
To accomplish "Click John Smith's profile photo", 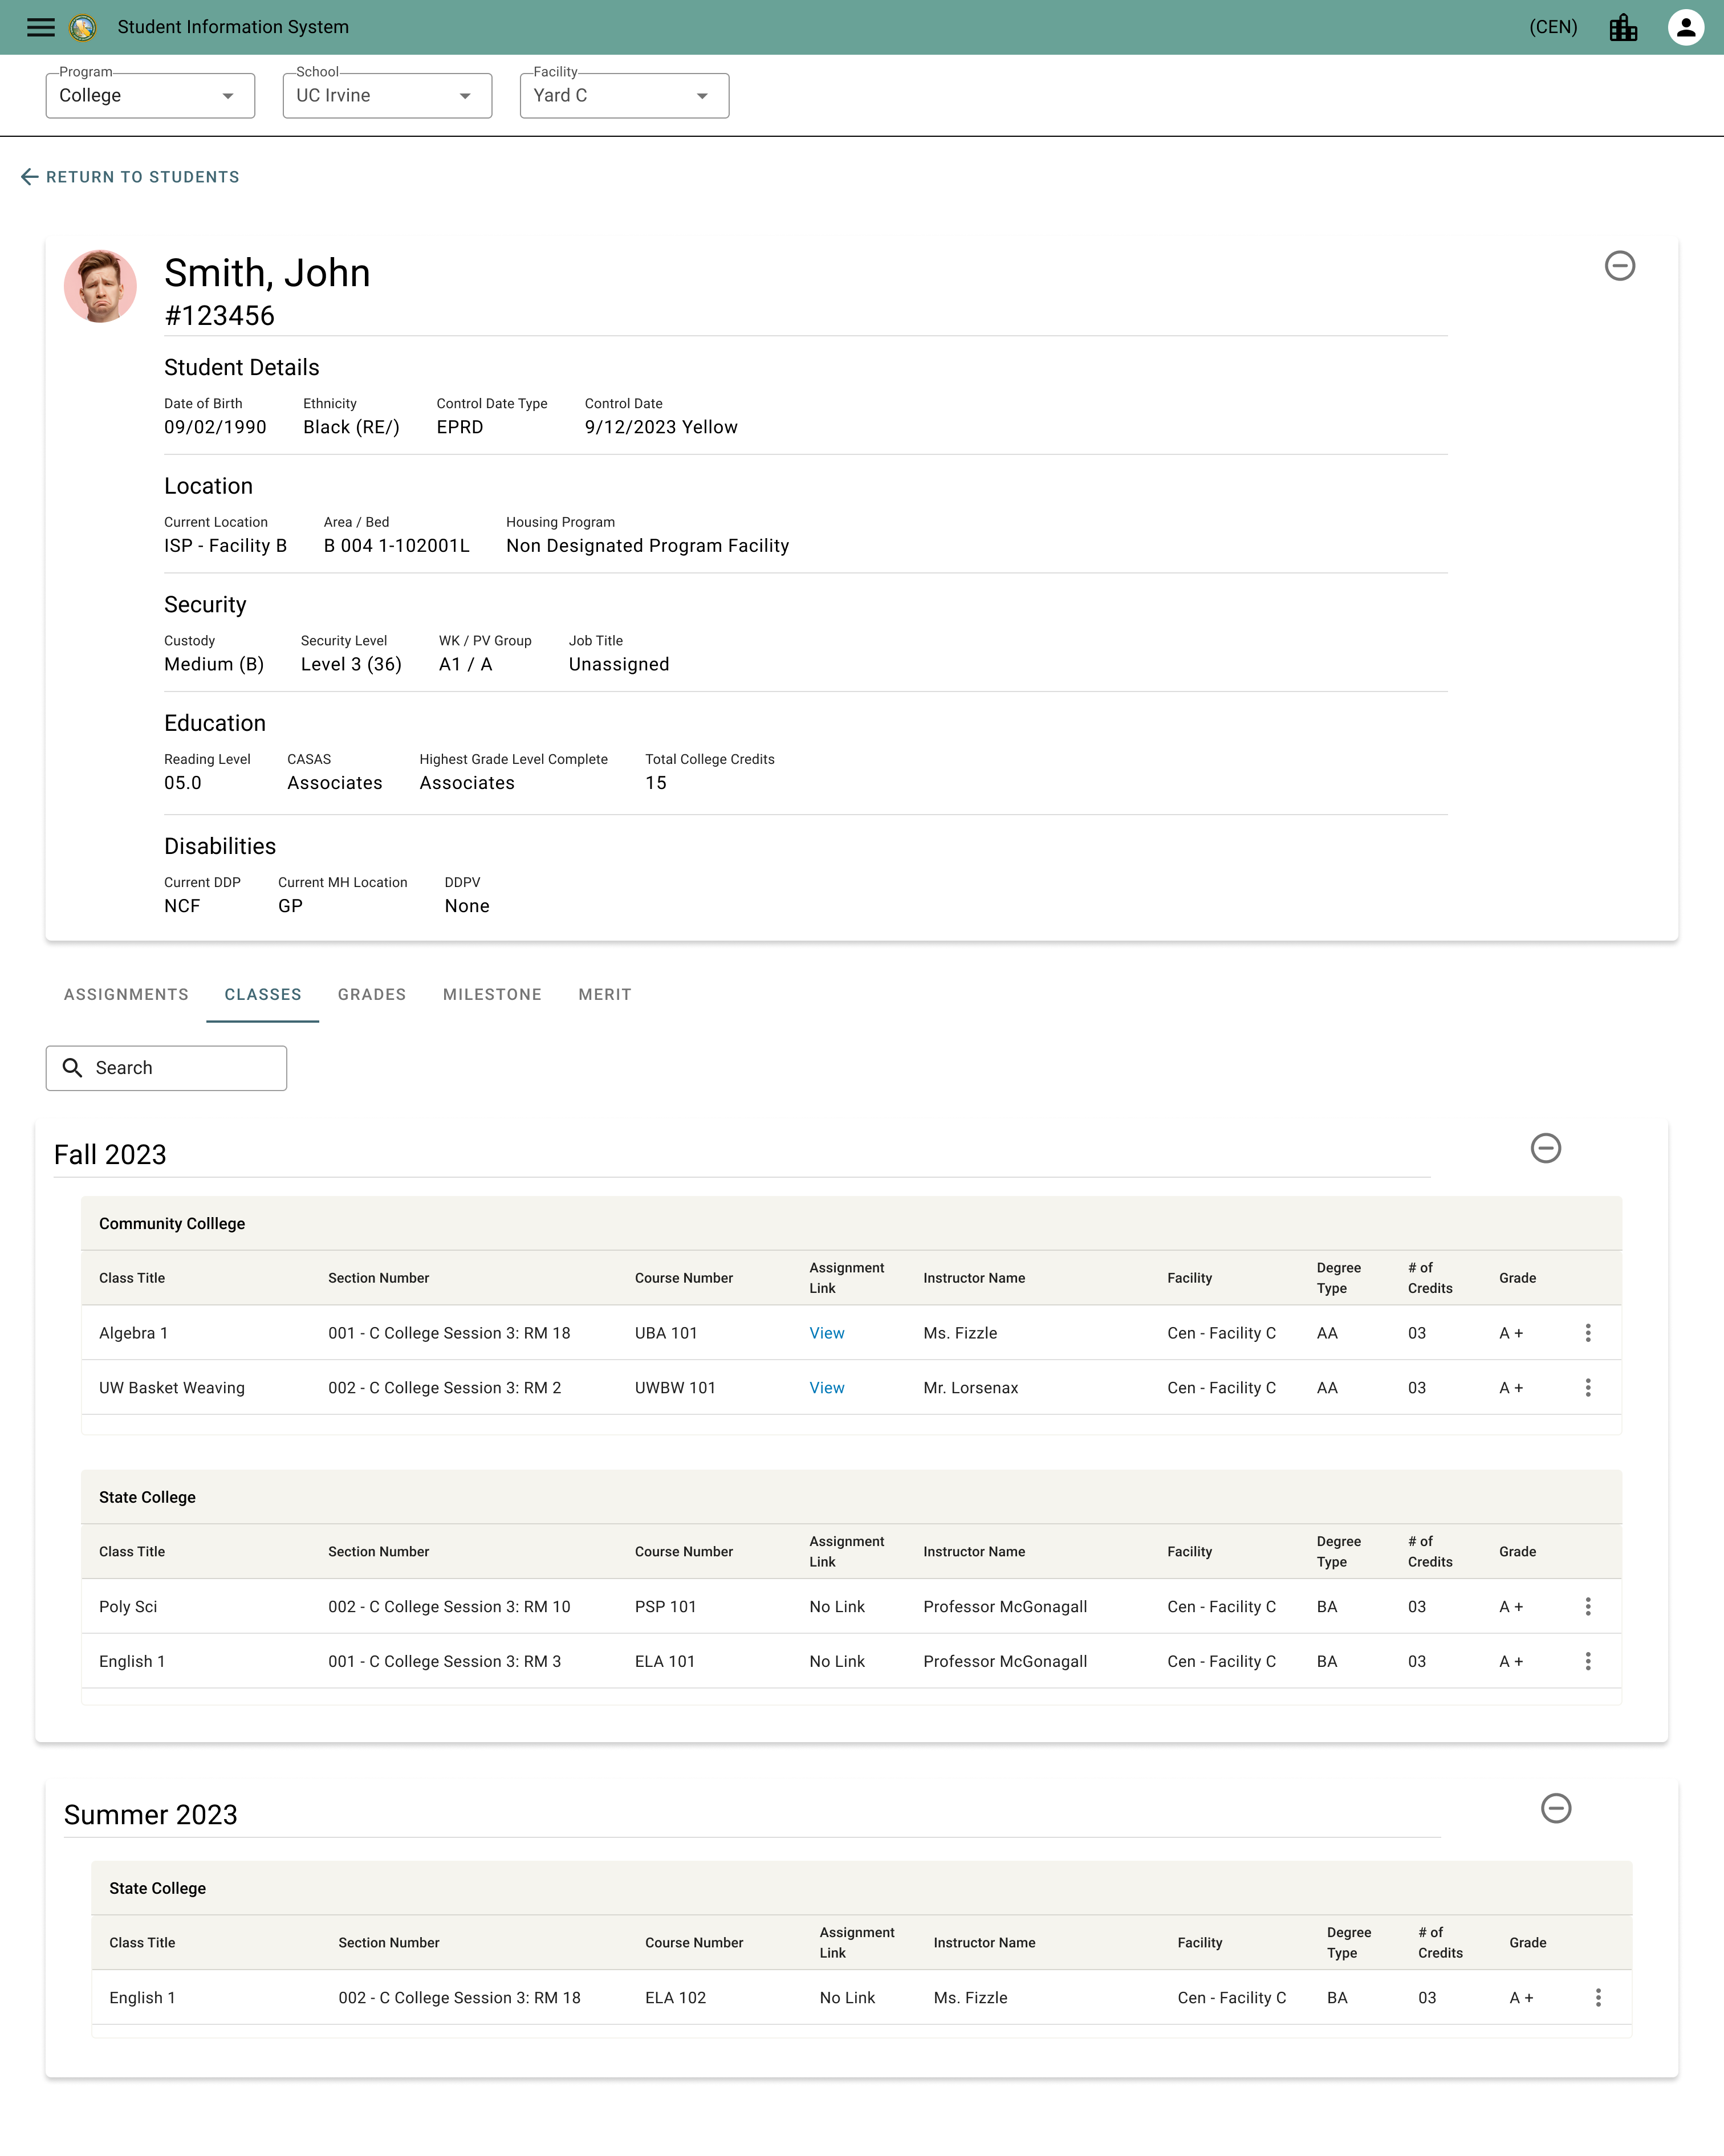I will (x=100, y=286).
